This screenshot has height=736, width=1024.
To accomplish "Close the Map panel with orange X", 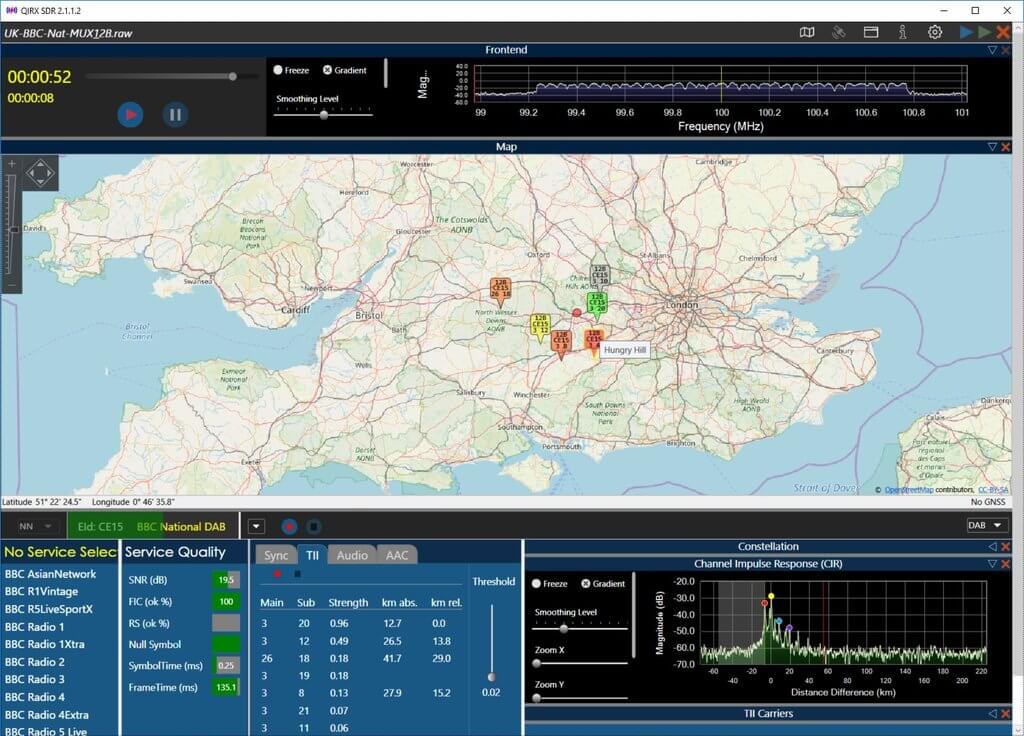I will 1005,147.
